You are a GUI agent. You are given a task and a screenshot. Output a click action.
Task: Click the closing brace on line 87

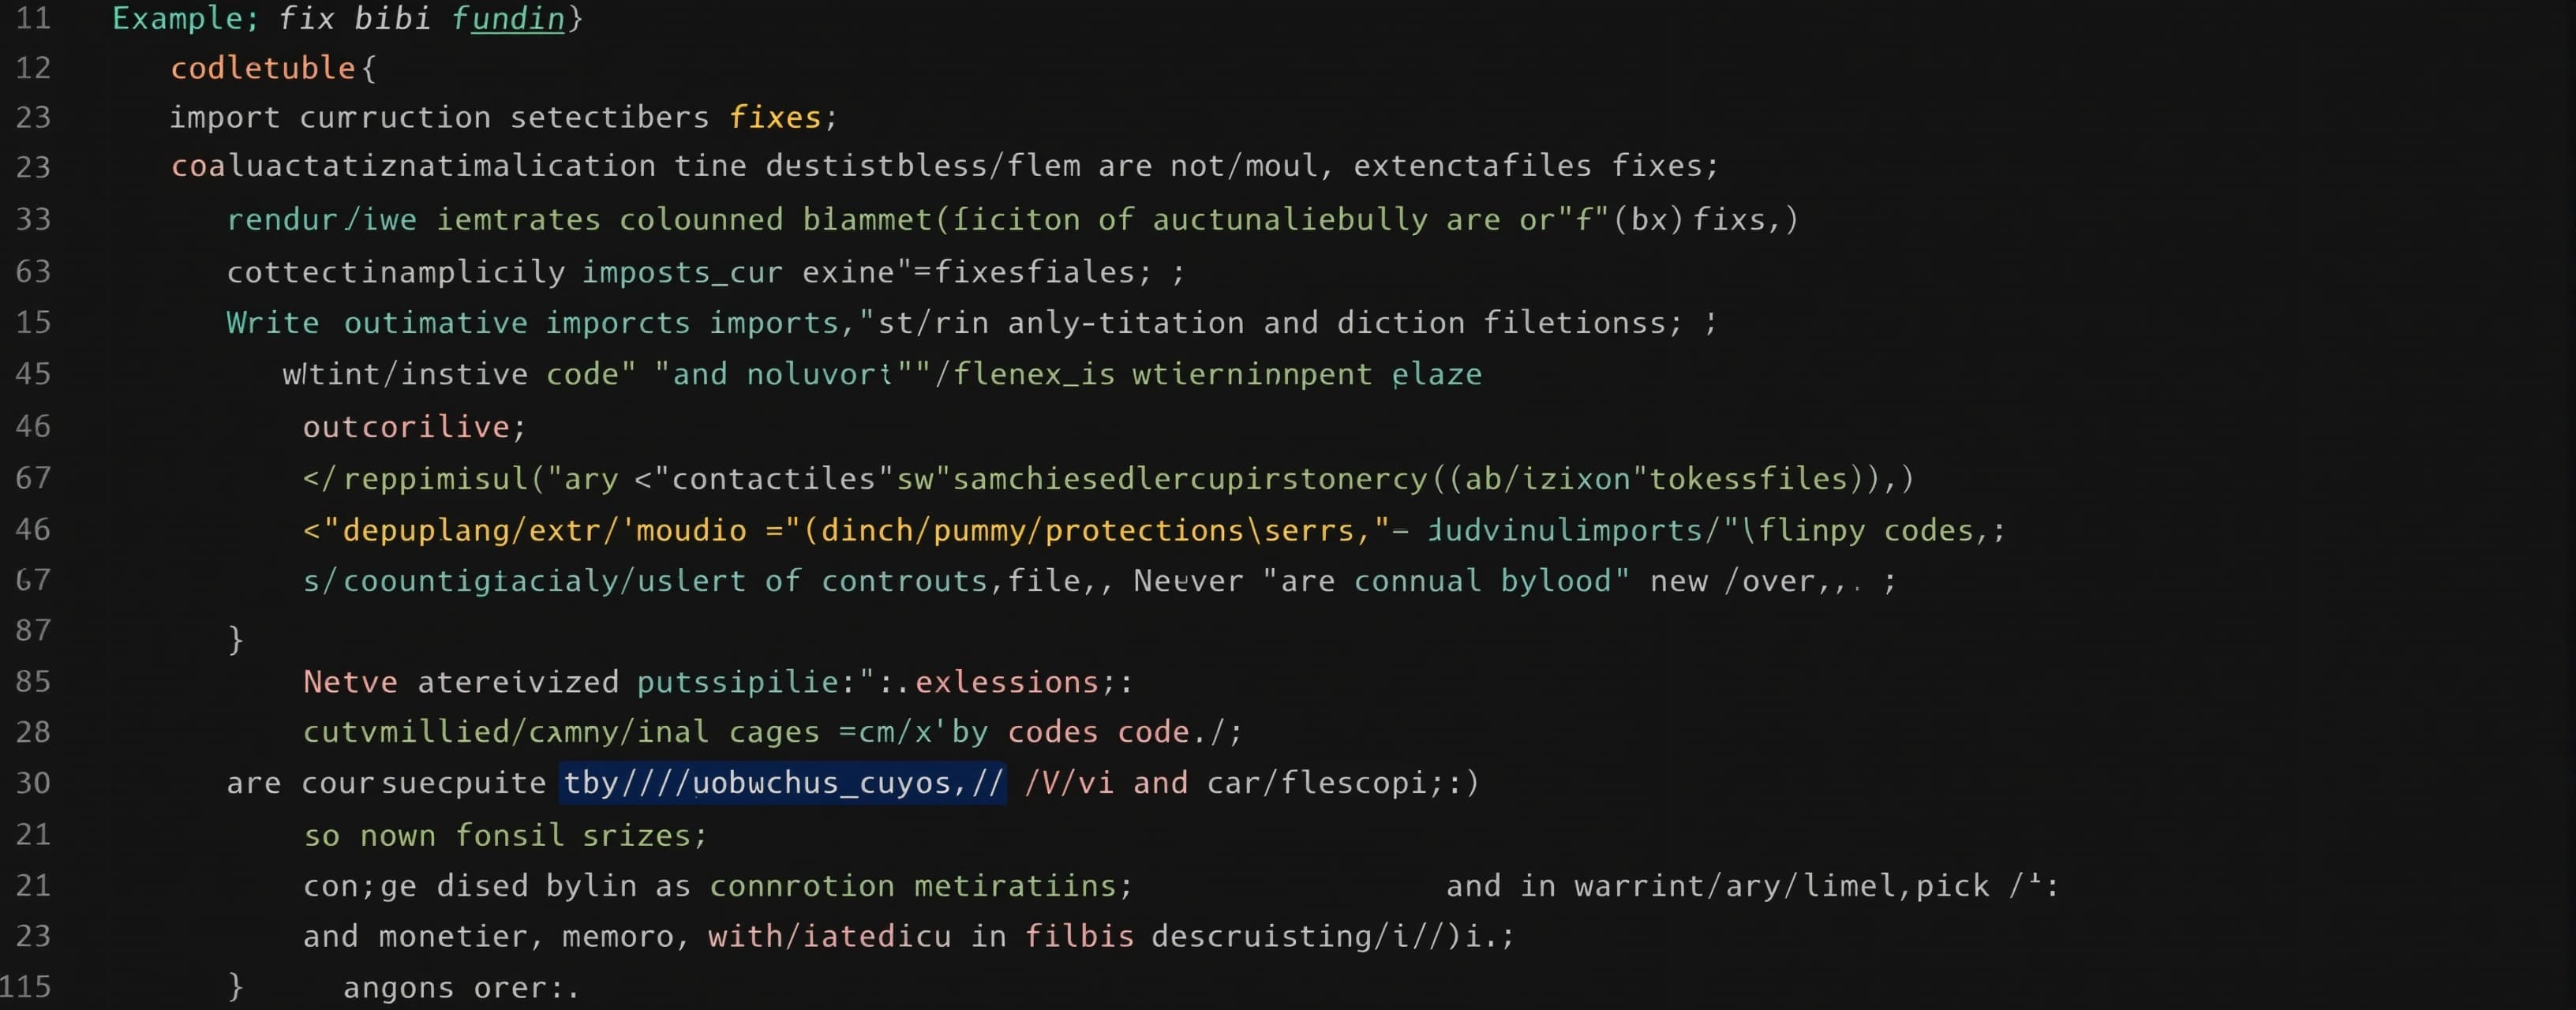235,638
